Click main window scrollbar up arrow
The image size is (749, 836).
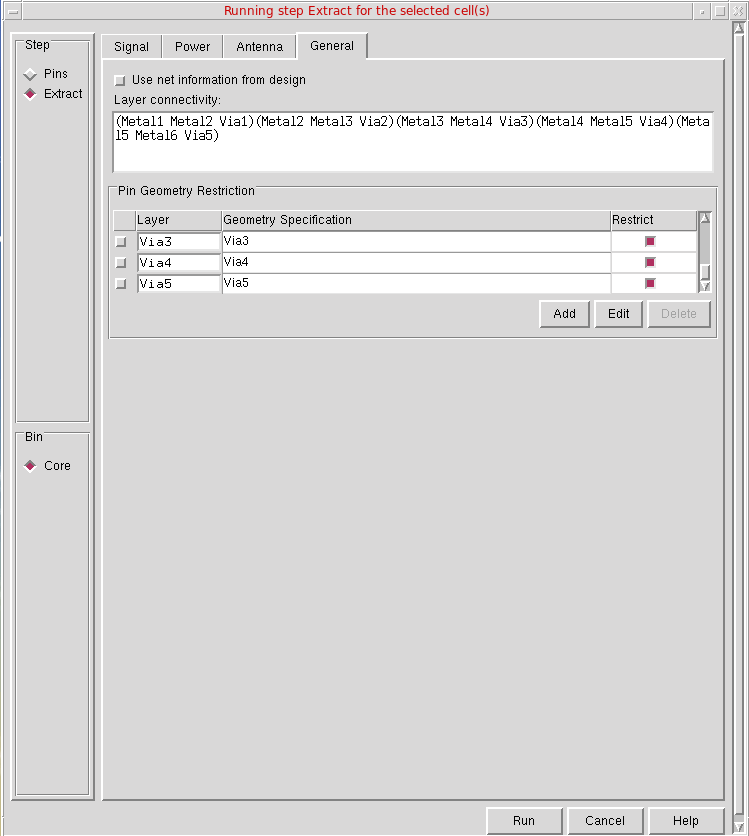pos(739,28)
